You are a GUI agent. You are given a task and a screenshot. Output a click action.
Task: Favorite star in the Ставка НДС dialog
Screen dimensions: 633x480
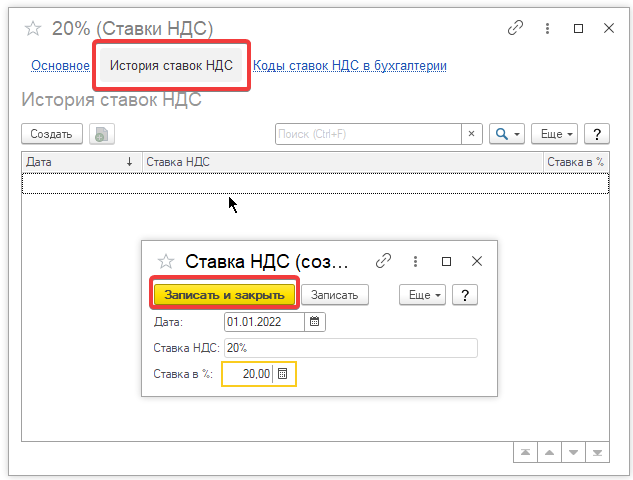point(166,262)
